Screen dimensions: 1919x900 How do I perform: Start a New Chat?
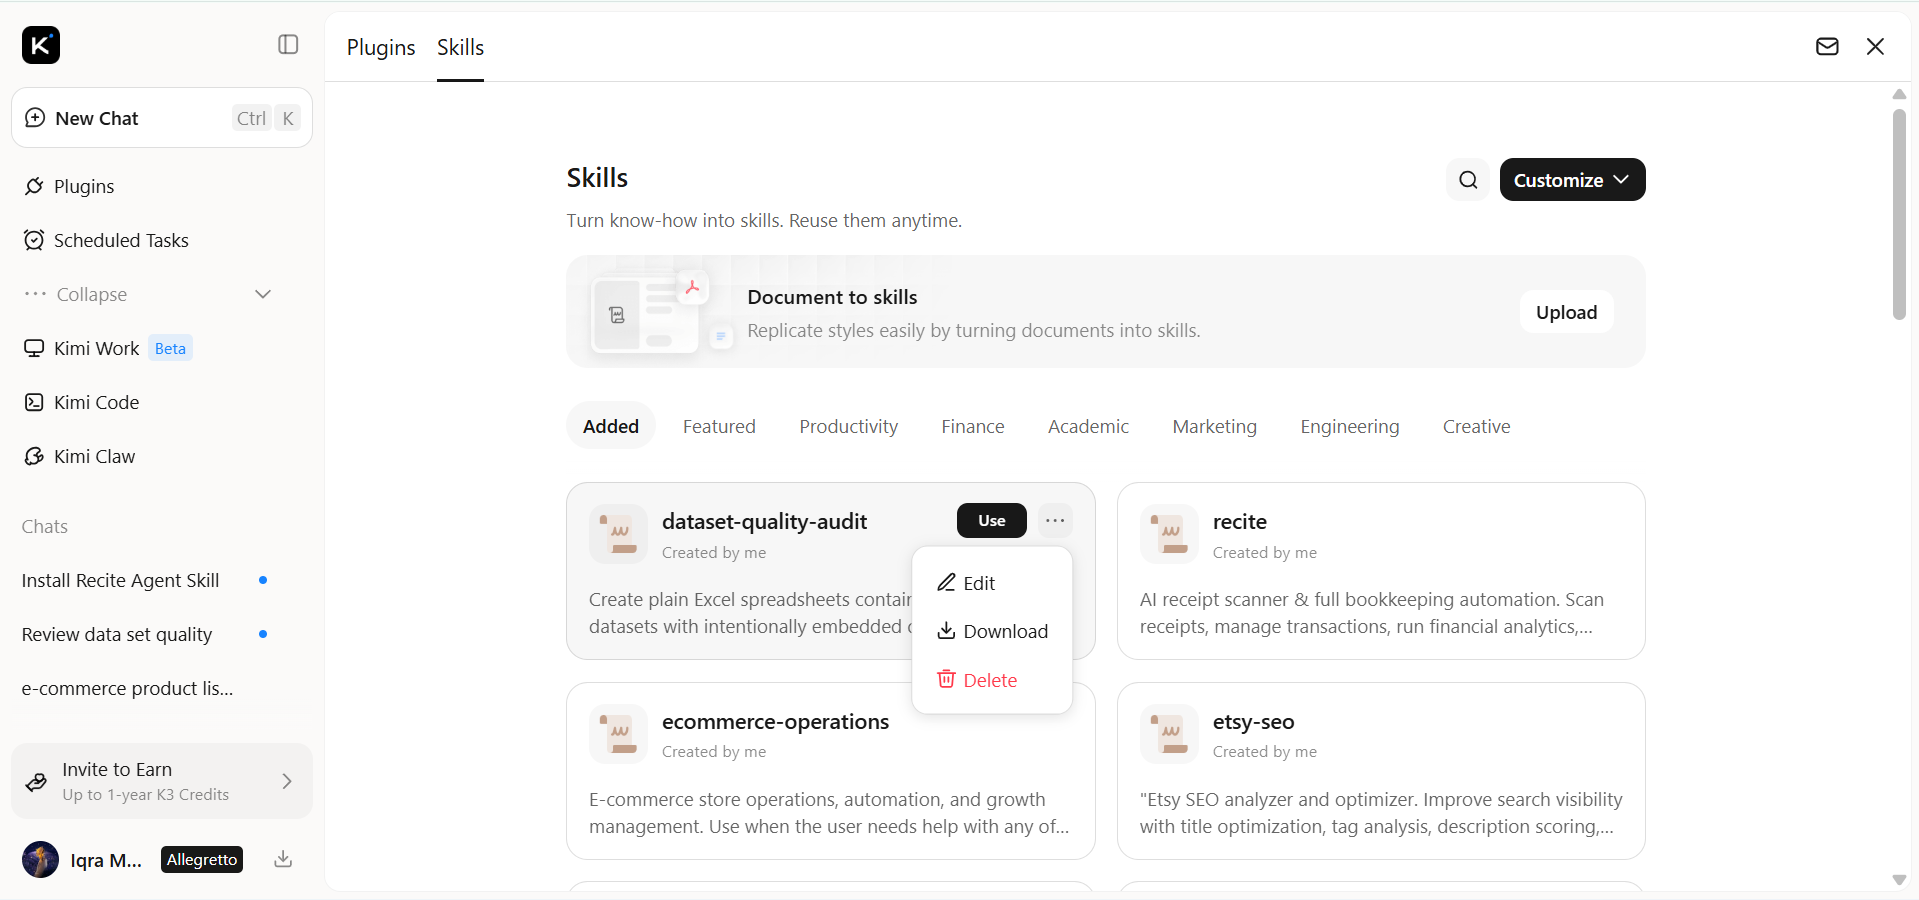click(162, 118)
